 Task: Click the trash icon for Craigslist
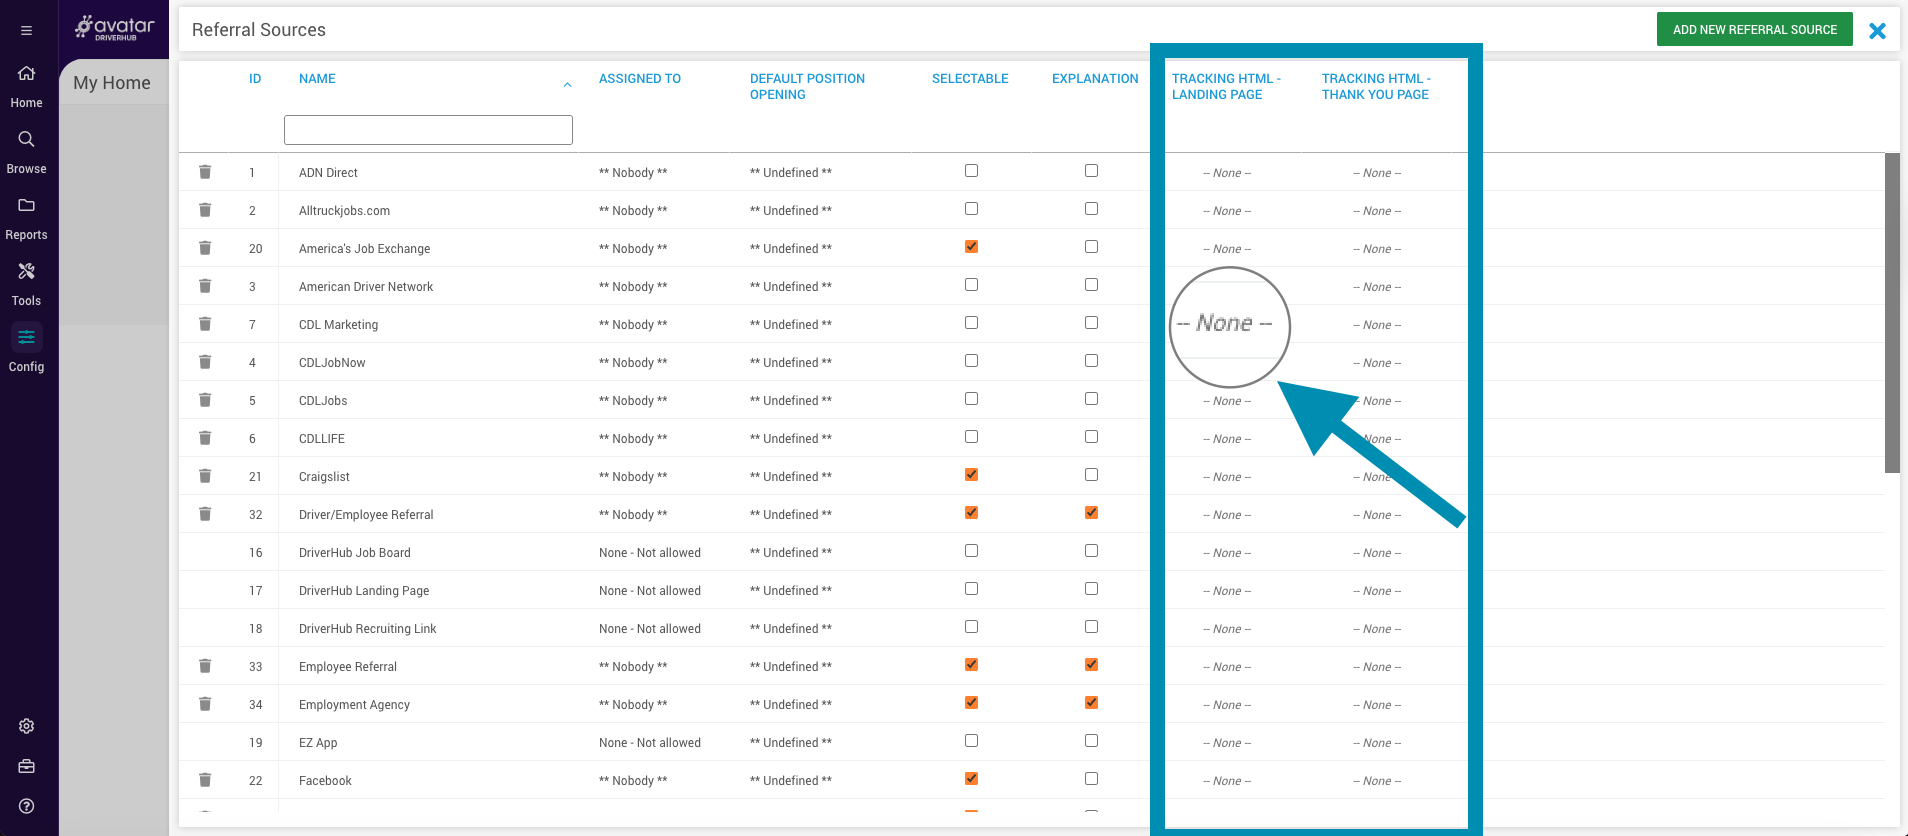pos(205,476)
